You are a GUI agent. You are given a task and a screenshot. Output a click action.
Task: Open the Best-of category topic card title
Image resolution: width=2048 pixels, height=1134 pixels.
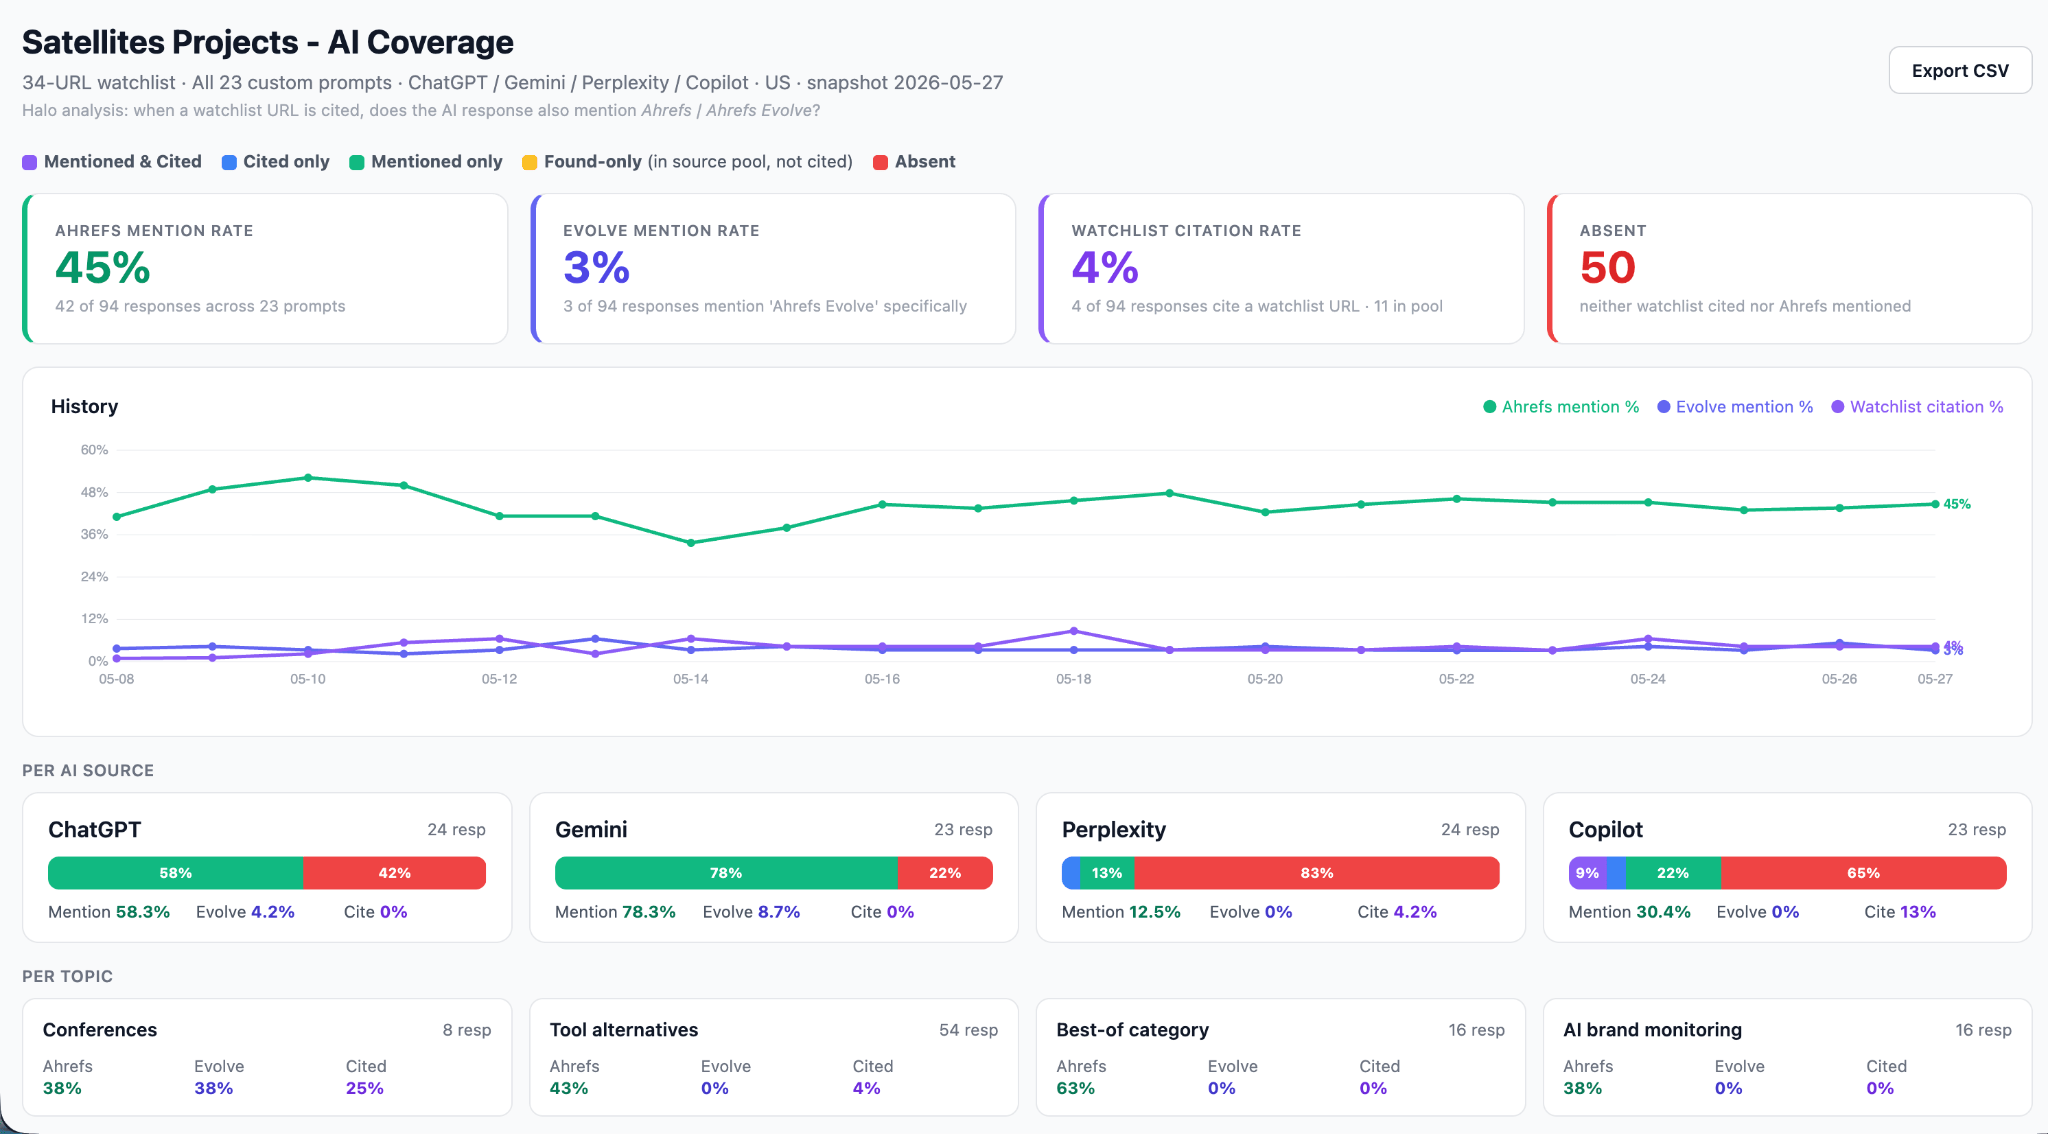coord(1133,1030)
